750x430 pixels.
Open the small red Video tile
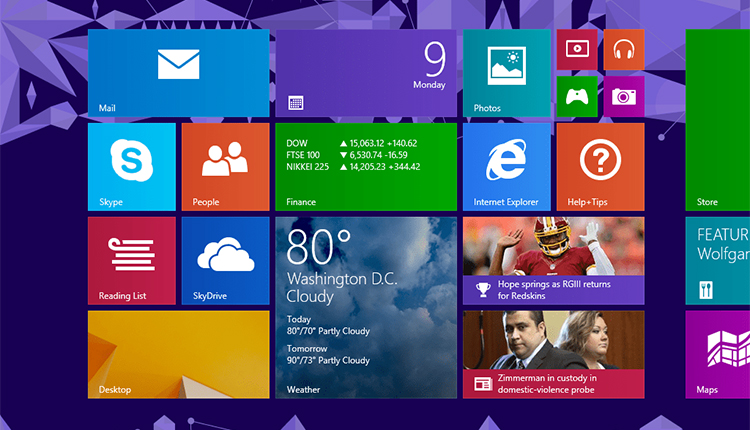tap(577, 49)
